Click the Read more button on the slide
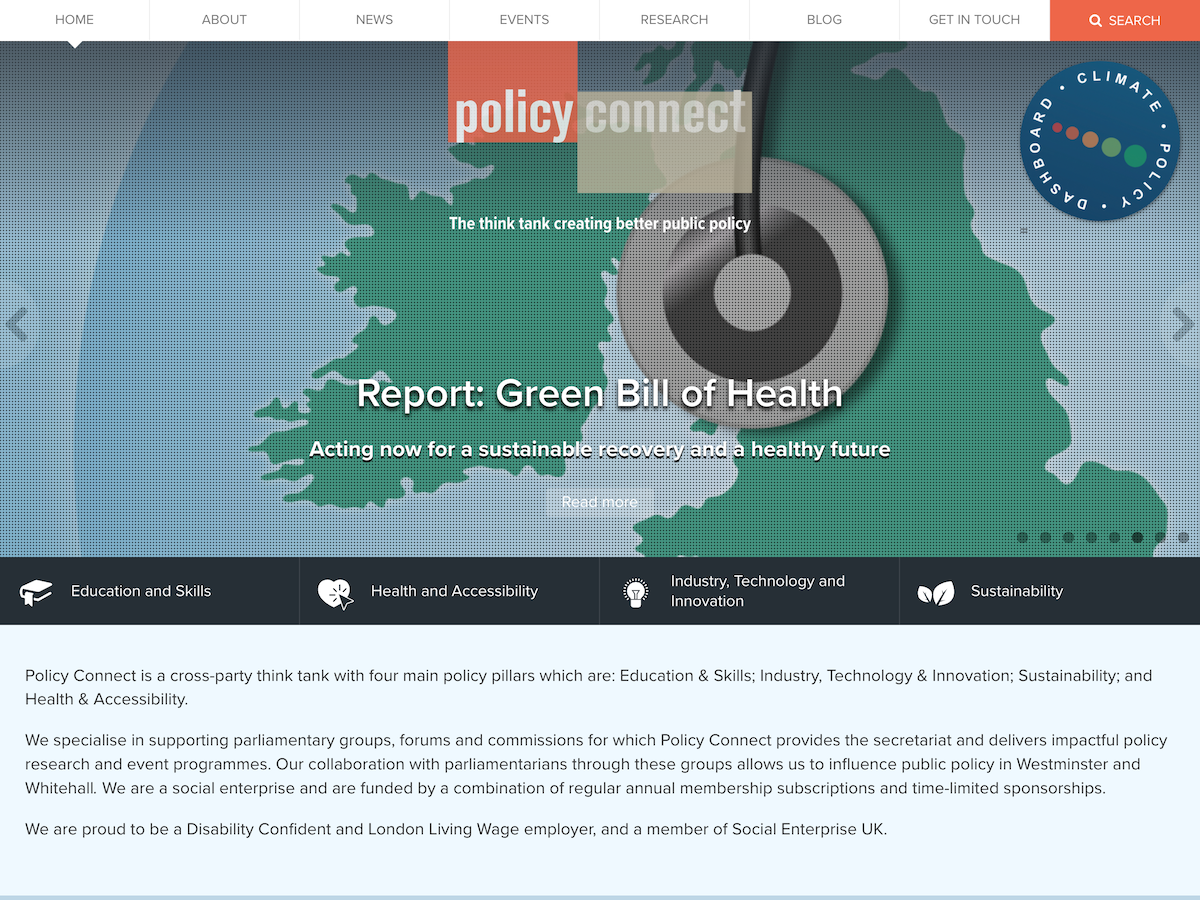This screenshot has width=1200, height=900. (600, 502)
